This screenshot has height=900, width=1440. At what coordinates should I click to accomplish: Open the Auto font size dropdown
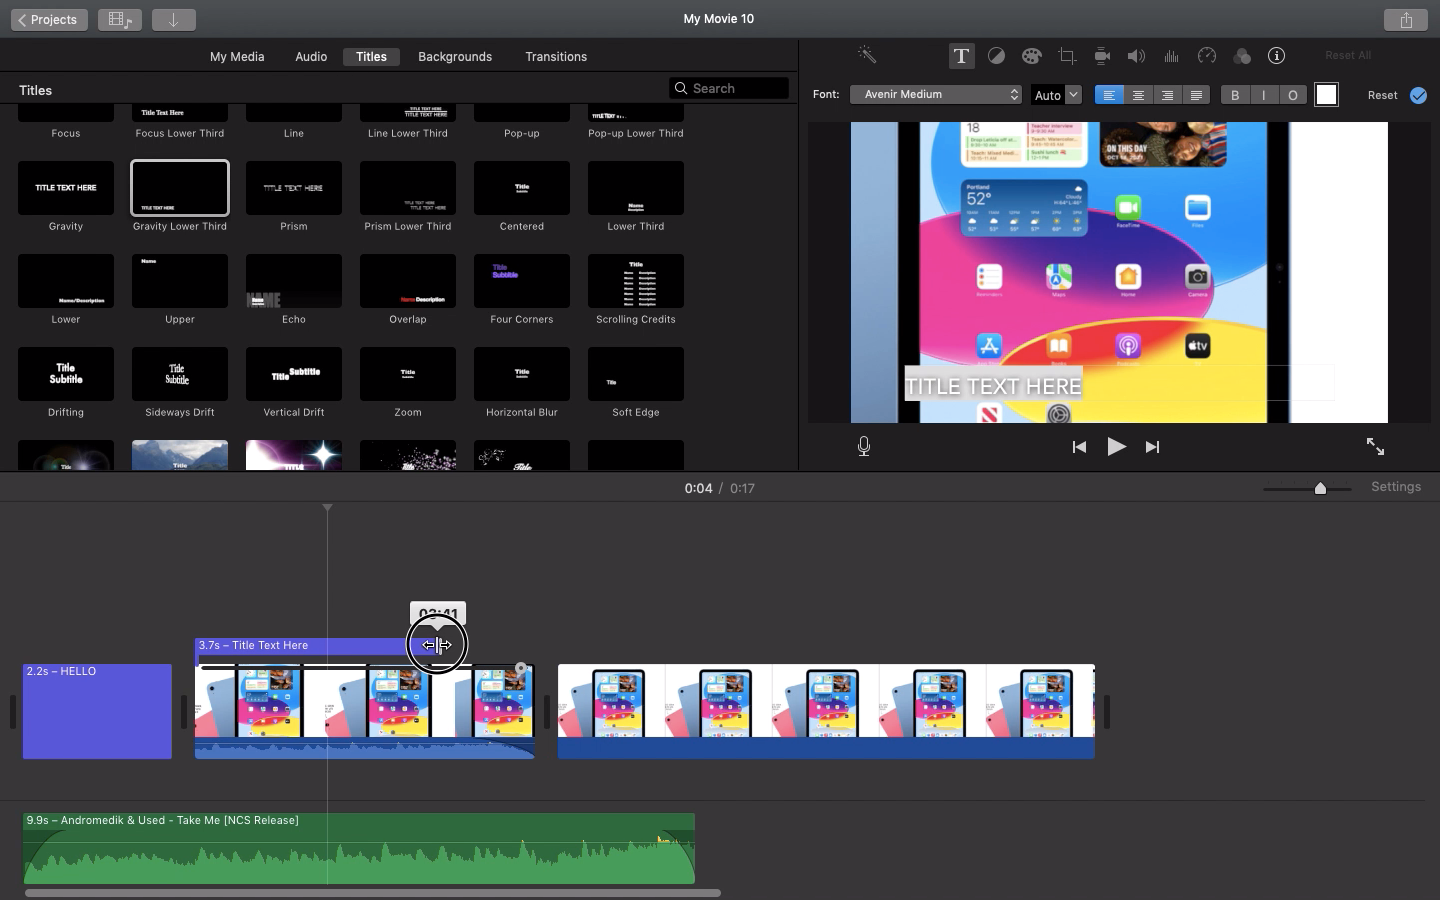click(x=1056, y=95)
